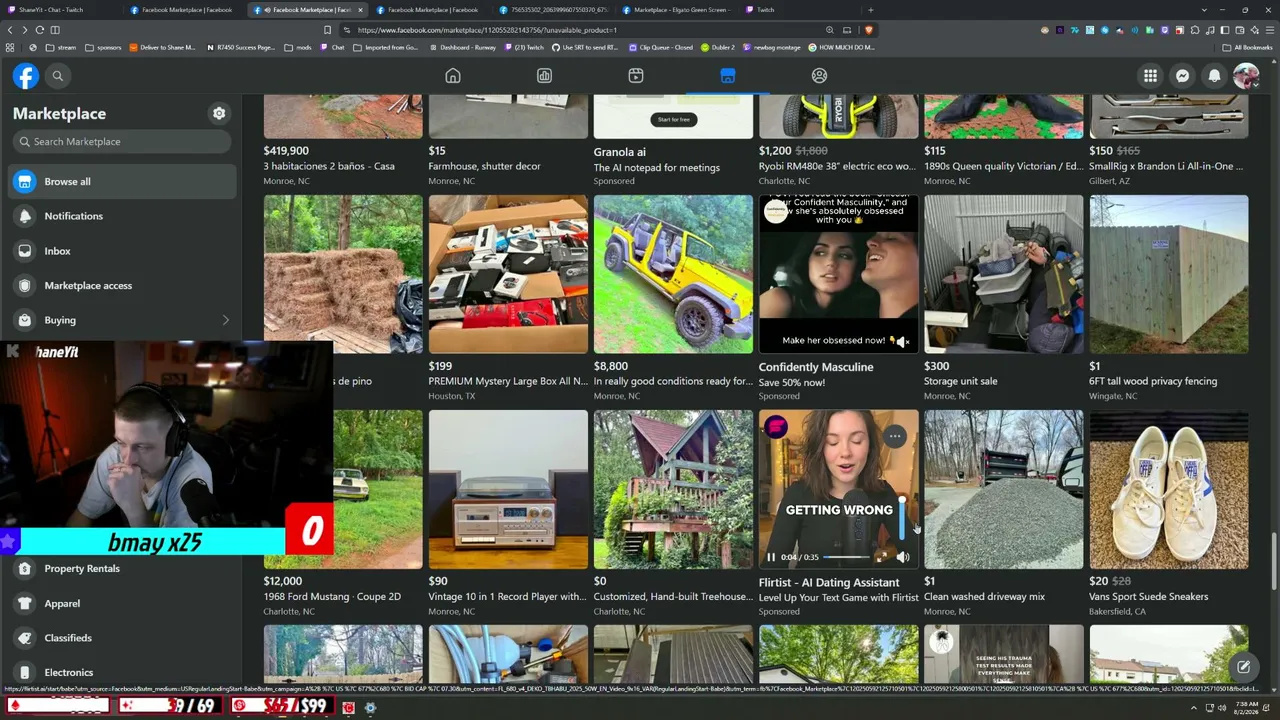Open the Facebook search magnifier icon
Screen dimensions: 1280x720
58,76
